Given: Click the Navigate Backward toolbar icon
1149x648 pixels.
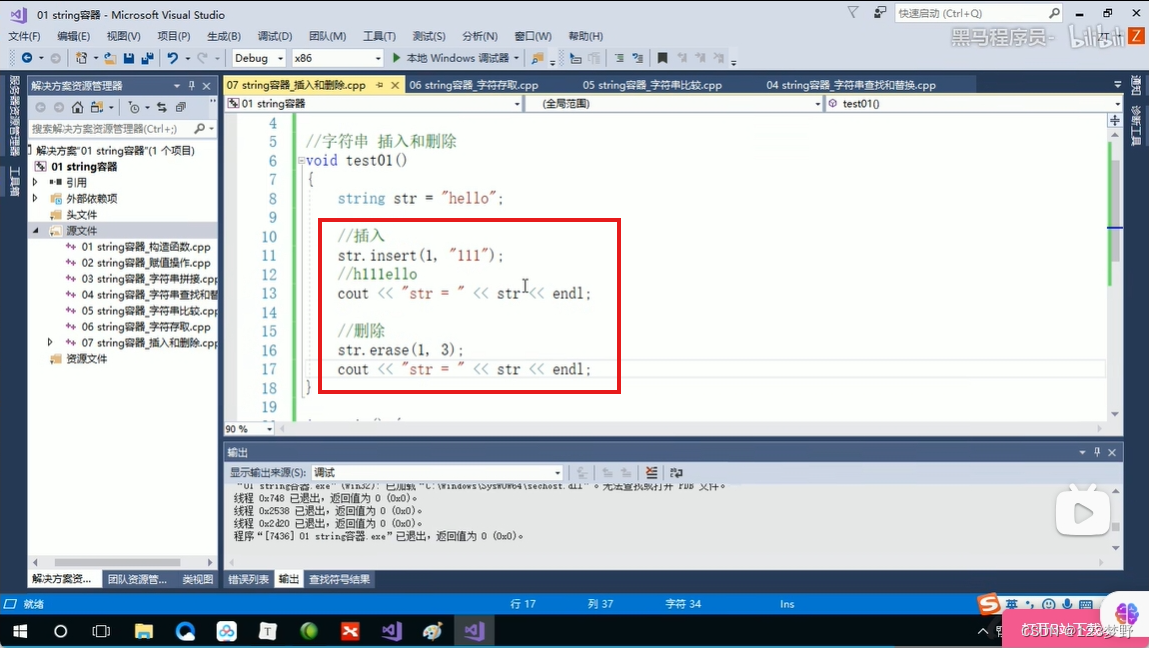Looking at the screenshot, I should click(27, 58).
